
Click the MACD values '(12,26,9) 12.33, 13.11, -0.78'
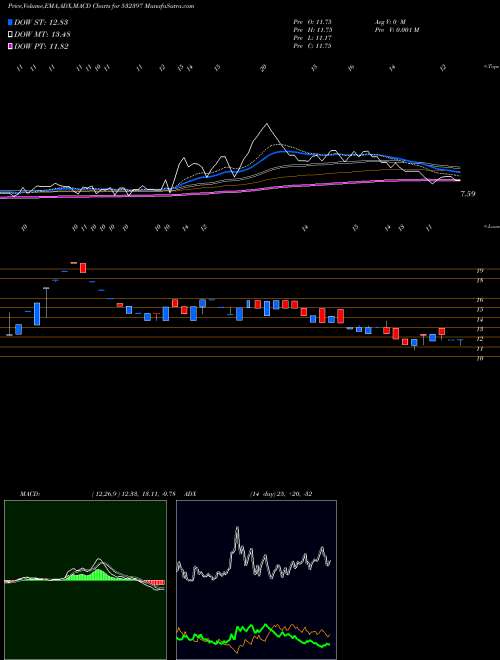[x=133, y=493]
